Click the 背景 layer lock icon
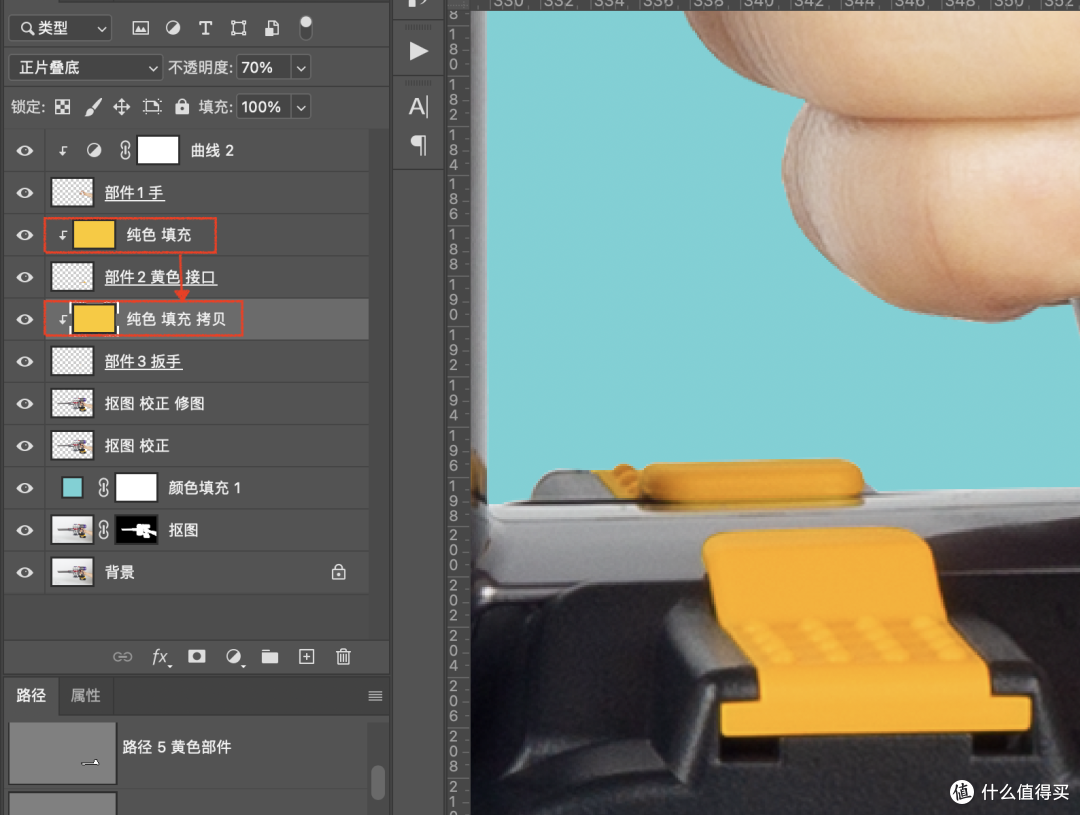This screenshot has width=1080, height=815. point(338,572)
